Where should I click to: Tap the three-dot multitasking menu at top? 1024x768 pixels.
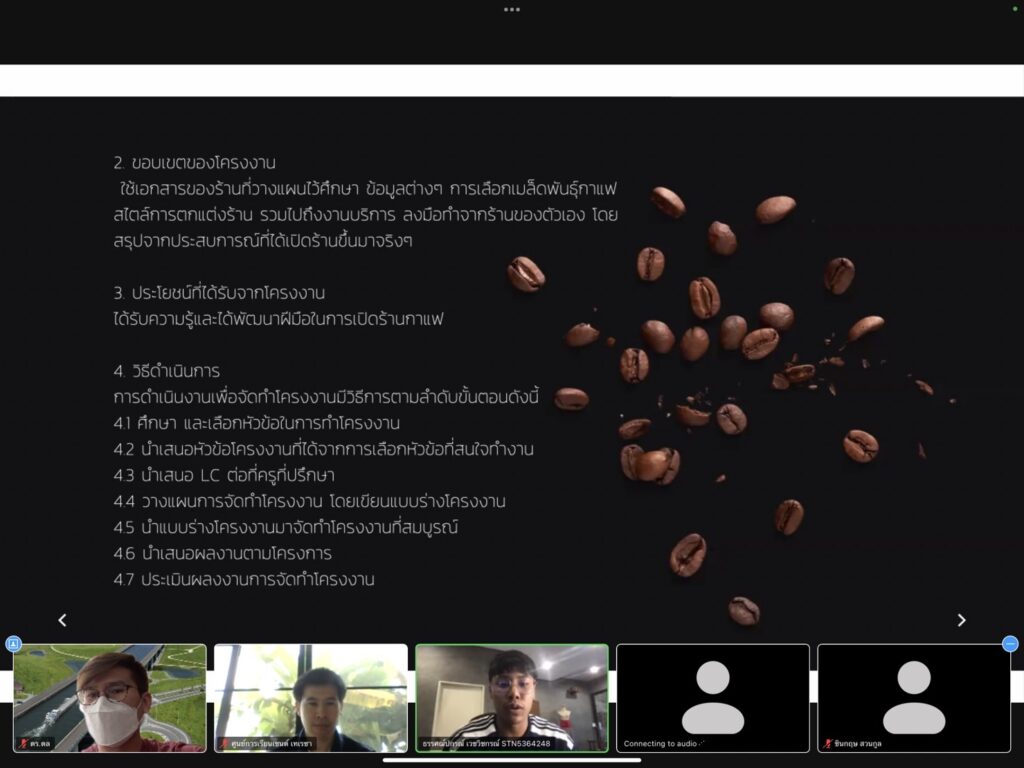coord(512,9)
